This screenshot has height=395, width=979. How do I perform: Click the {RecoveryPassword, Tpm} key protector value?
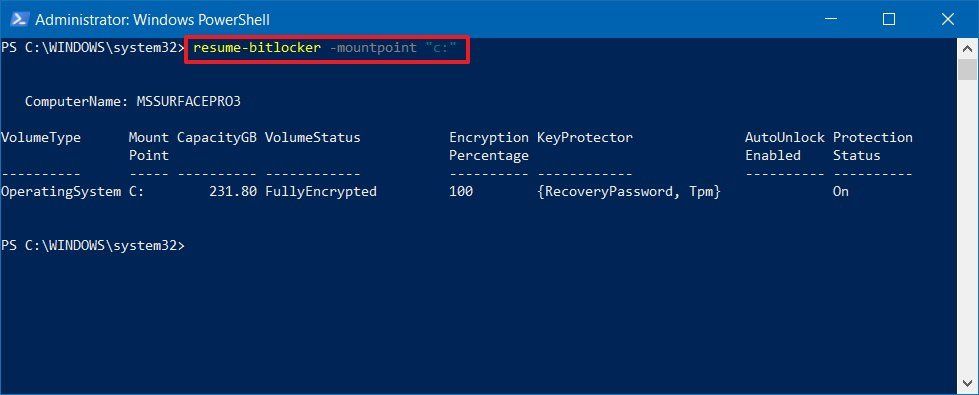pos(629,192)
